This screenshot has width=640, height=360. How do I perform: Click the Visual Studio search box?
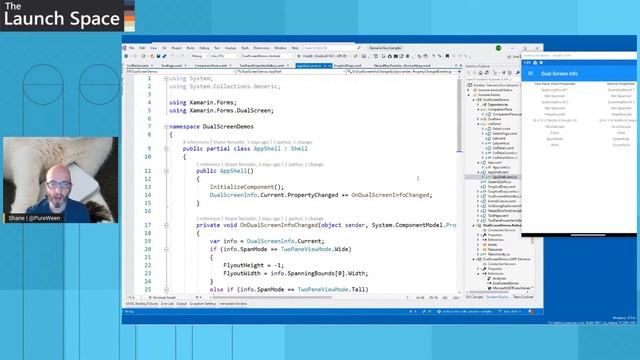tap(332, 48)
